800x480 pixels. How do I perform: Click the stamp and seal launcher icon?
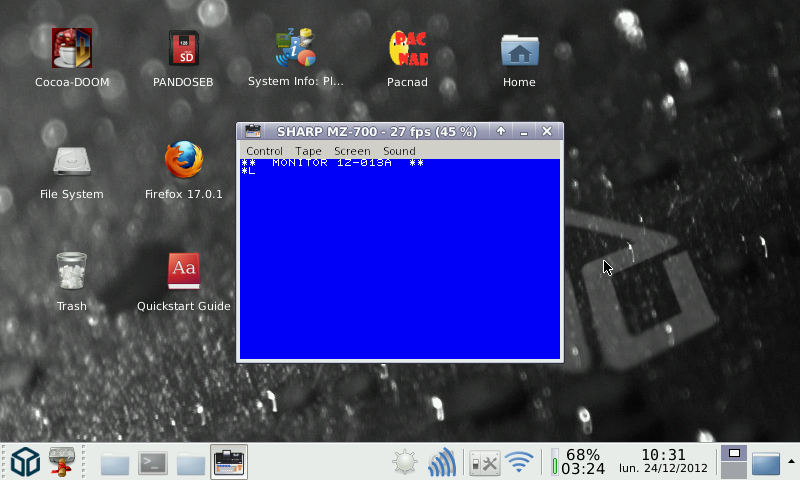(62, 462)
